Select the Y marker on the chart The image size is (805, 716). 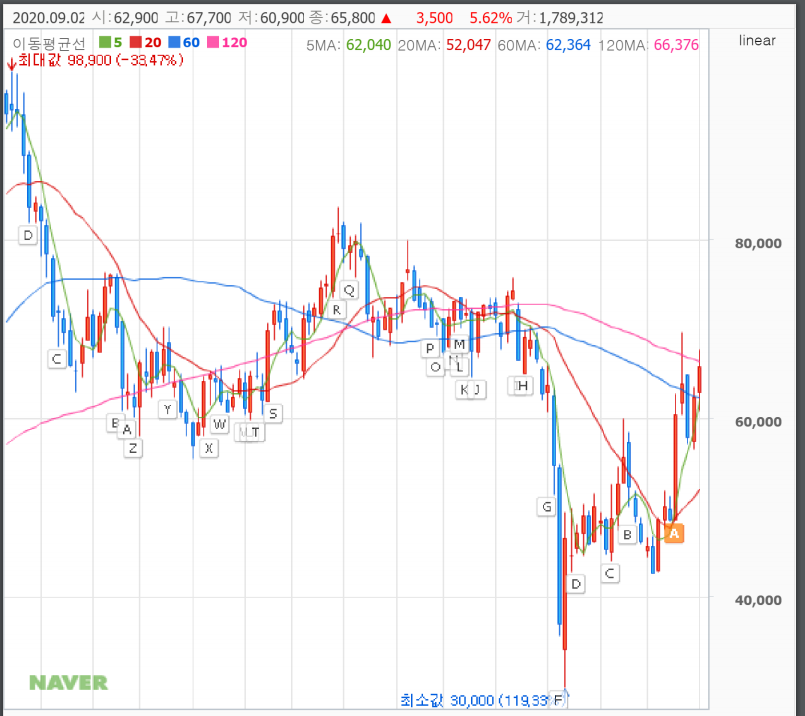(x=168, y=408)
